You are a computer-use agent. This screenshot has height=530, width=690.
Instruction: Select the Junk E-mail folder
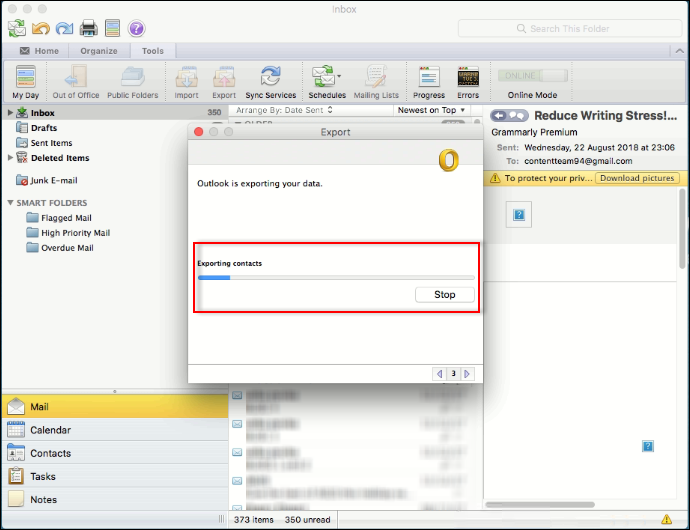pyautogui.click(x=54, y=180)
